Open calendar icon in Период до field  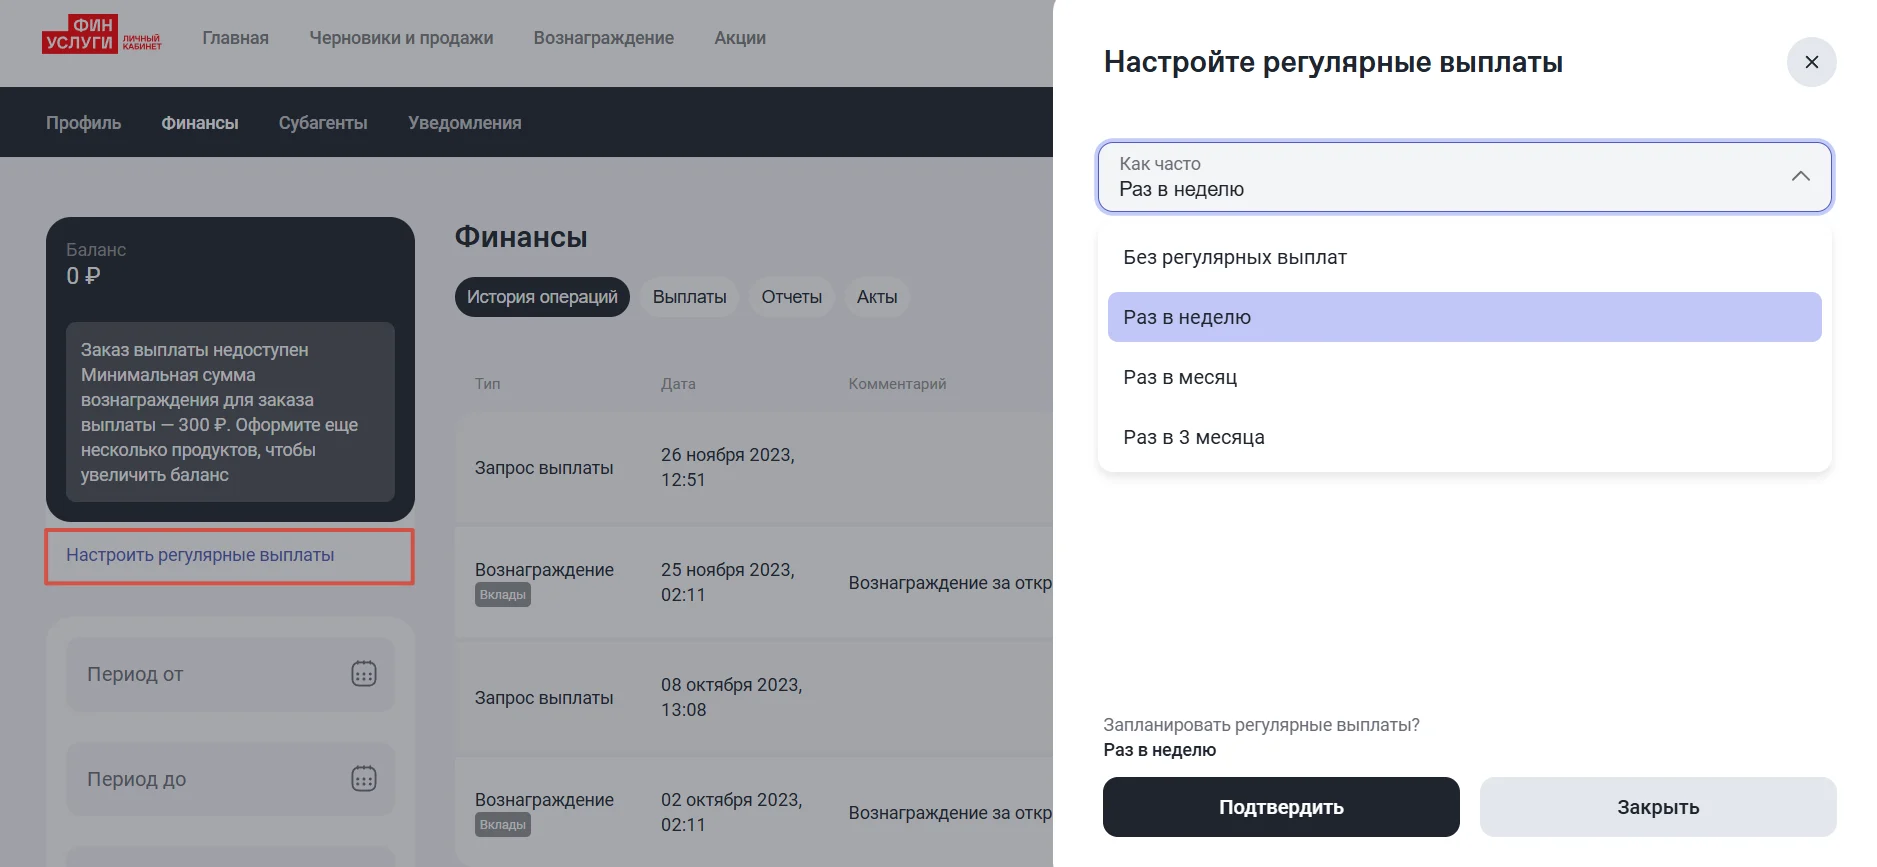(x=364, y=779)
